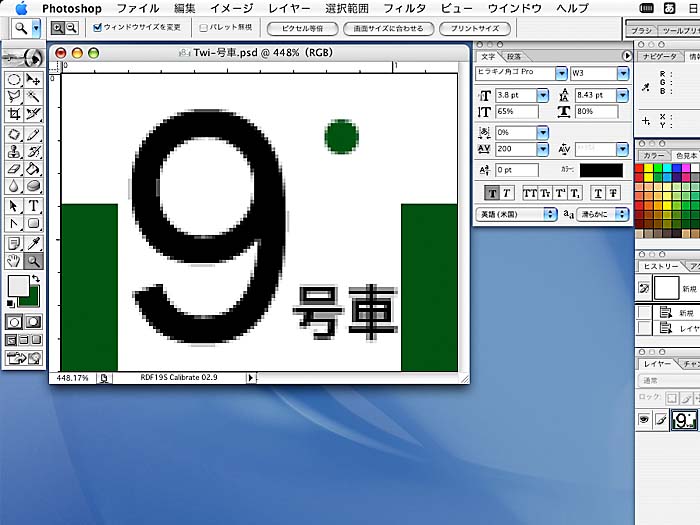Open the 8.43 pt leading dropdown
700x525 pixels.
pos(622,95)
